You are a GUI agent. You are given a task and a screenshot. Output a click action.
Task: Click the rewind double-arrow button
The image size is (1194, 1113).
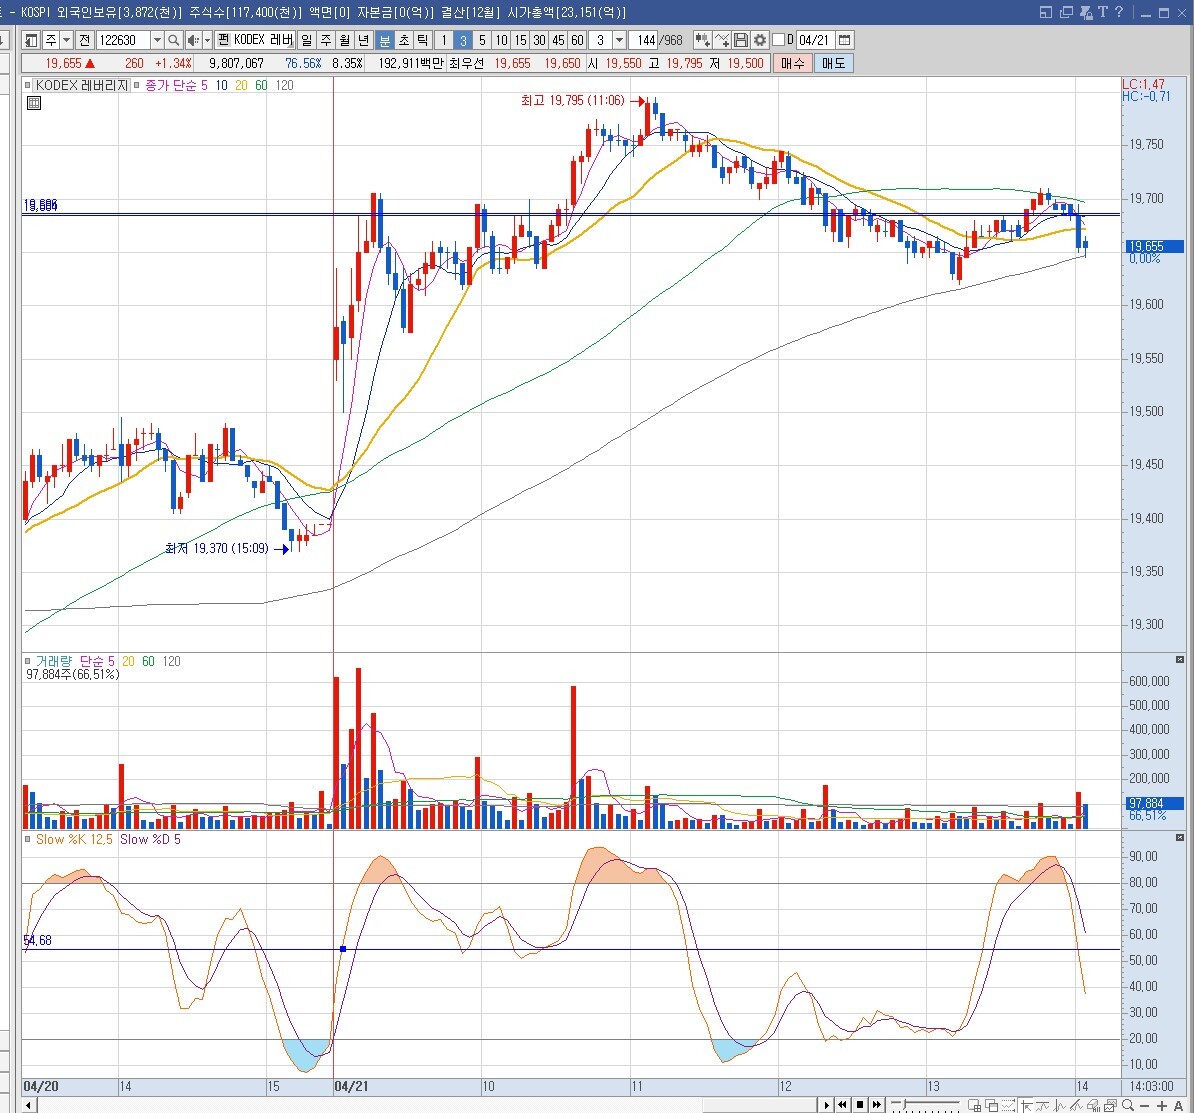842,1105
